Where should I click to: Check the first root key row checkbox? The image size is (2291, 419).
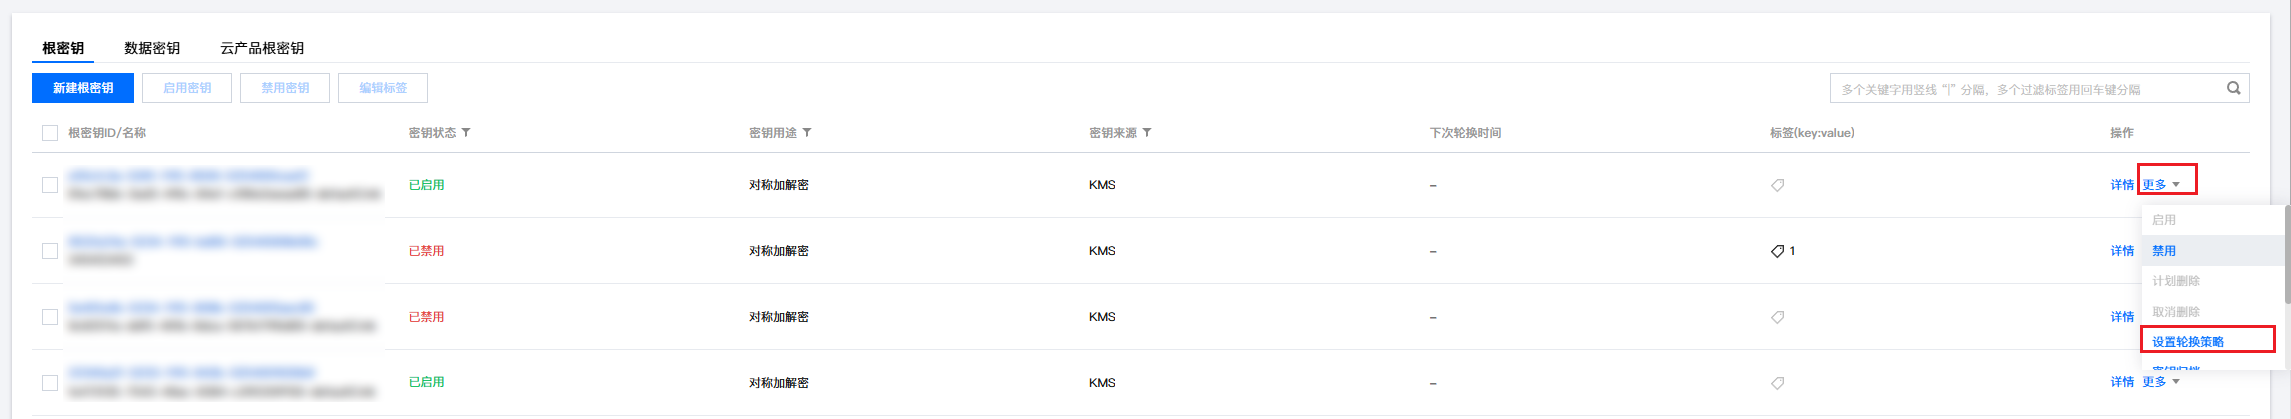50,185
